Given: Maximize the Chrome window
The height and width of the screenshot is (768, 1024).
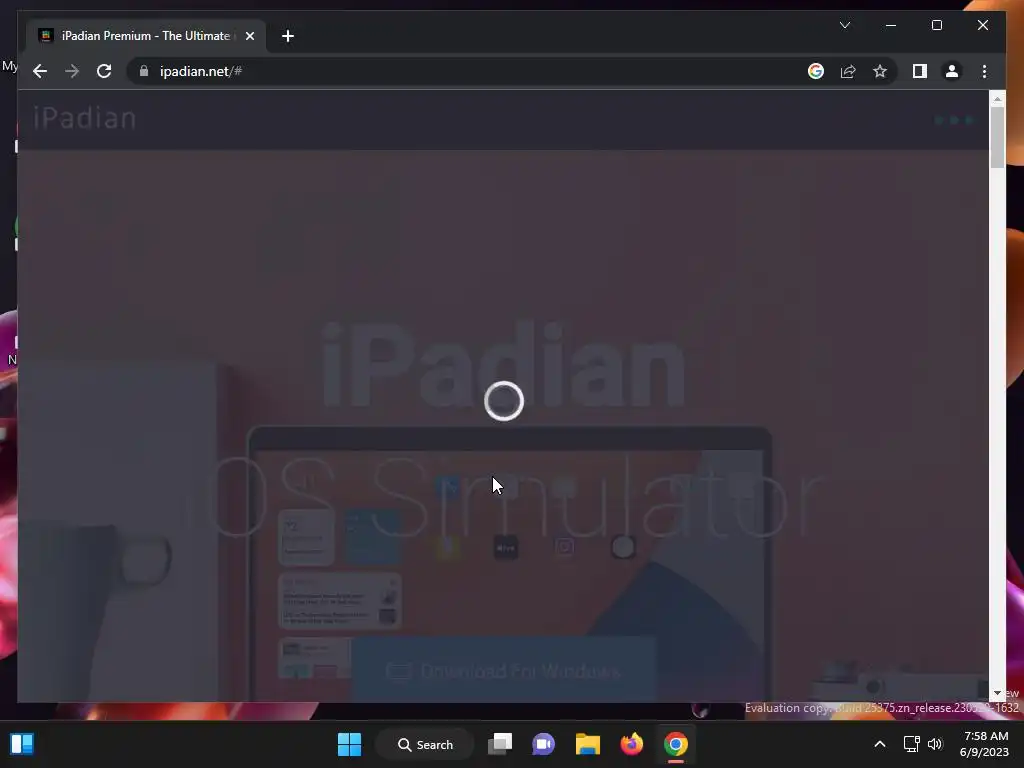Looking at the screenshot, I should [x=936, y=25].
